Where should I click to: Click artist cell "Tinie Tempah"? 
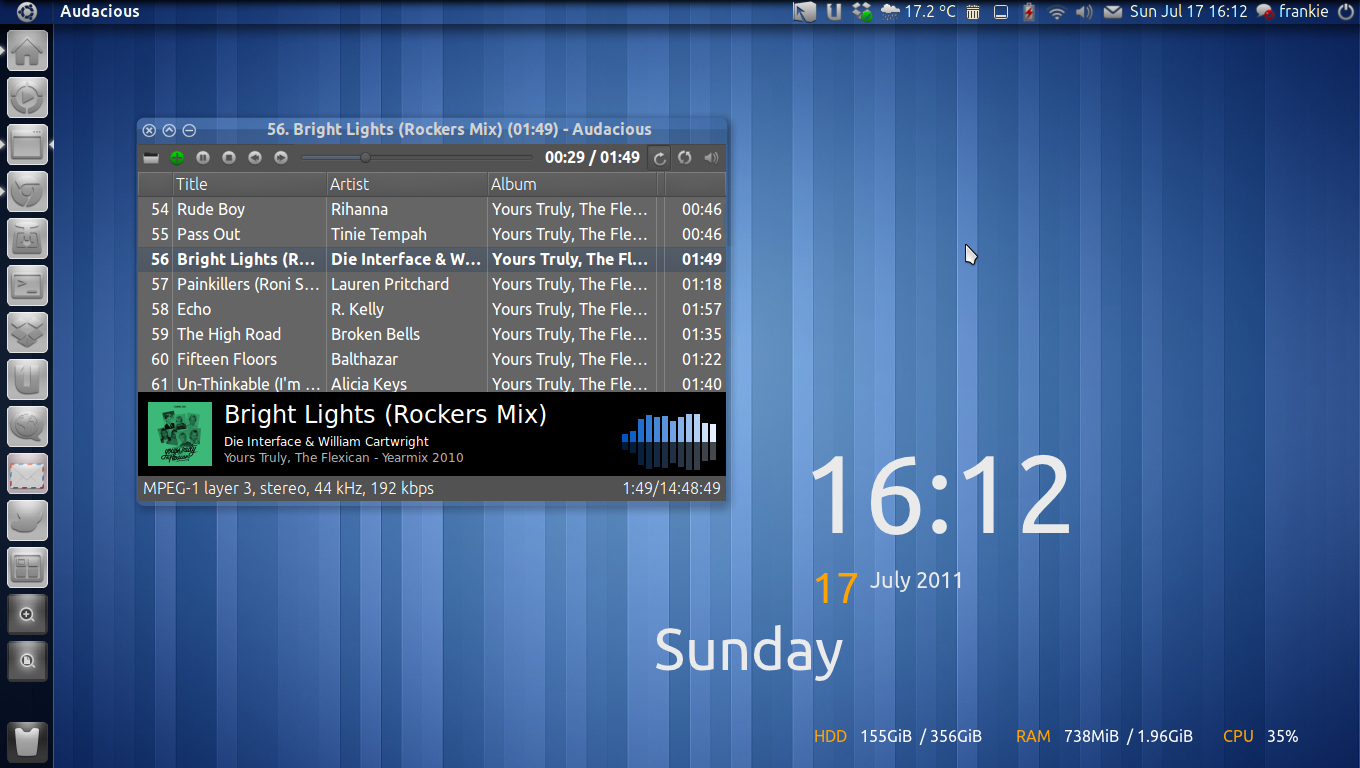pyautogui.click(x=379, y=234)
